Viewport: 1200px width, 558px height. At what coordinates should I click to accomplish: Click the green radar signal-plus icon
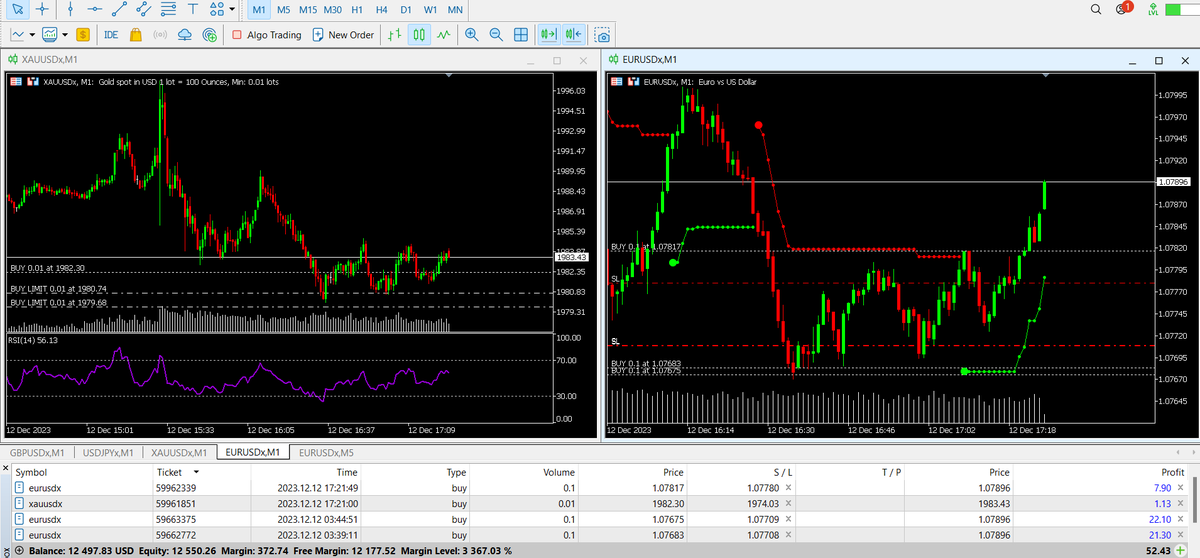point(209,34)
